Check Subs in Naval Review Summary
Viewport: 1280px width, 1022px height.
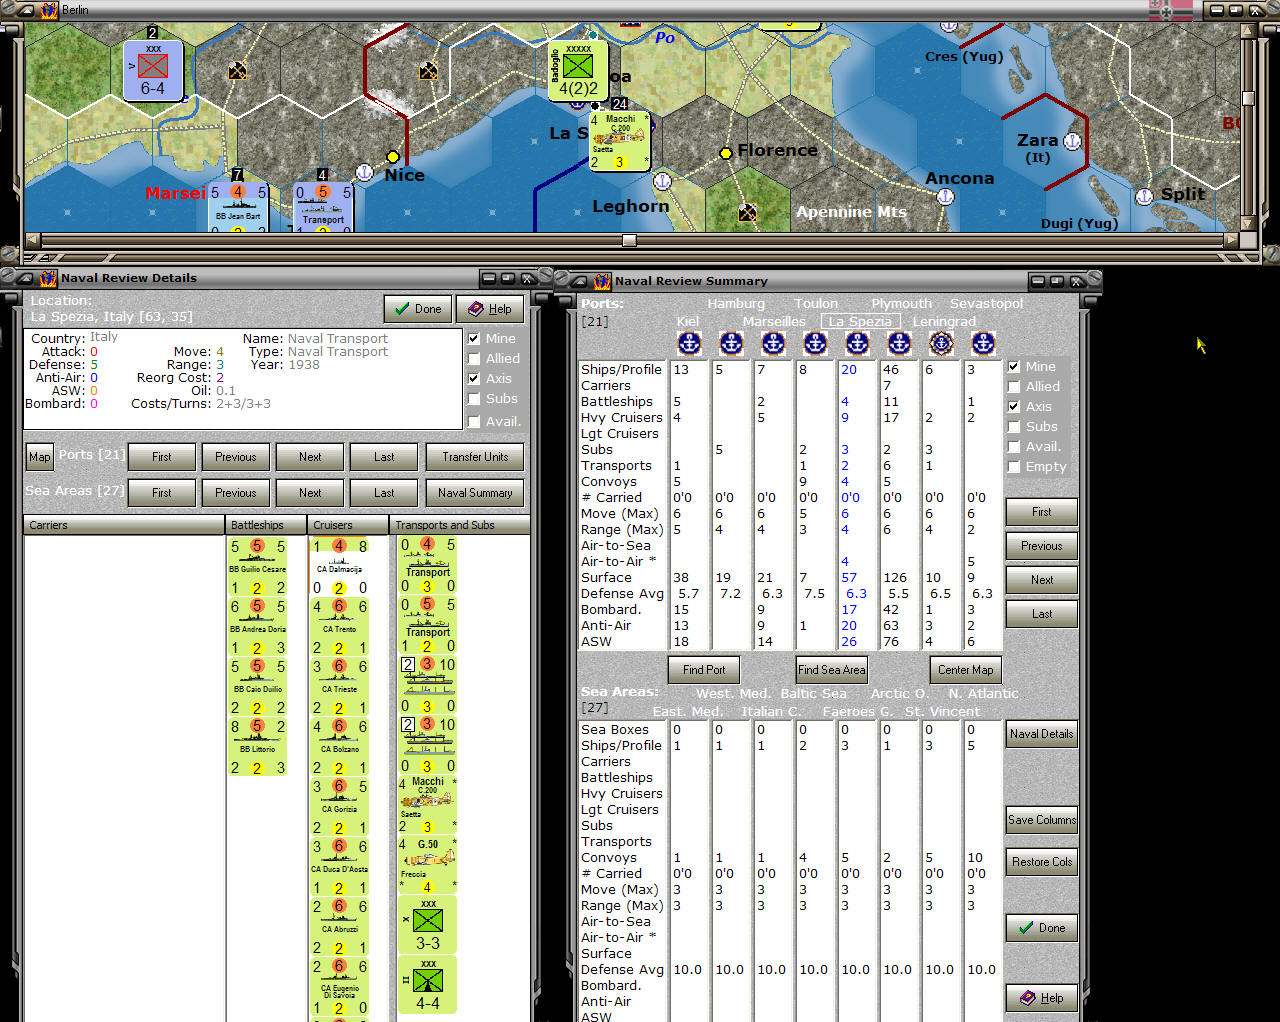click(1014, 427)
